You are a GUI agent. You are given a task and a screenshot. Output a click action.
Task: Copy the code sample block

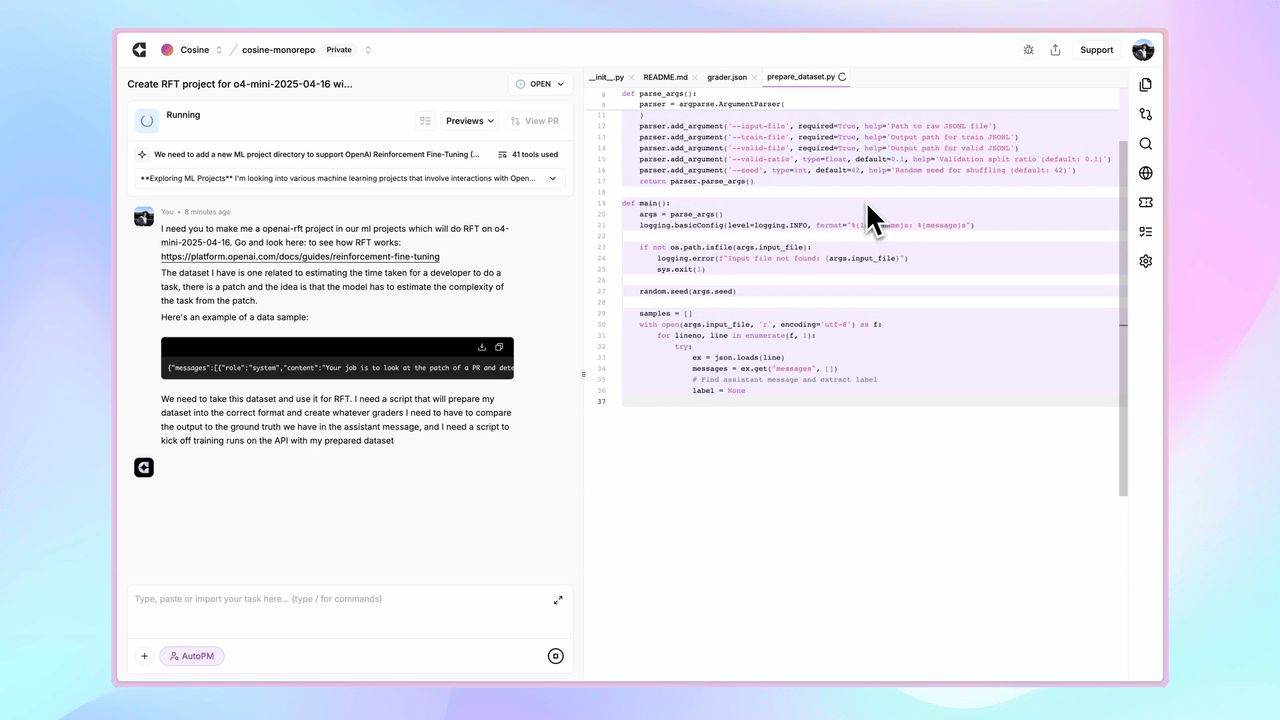coord(499,347)
